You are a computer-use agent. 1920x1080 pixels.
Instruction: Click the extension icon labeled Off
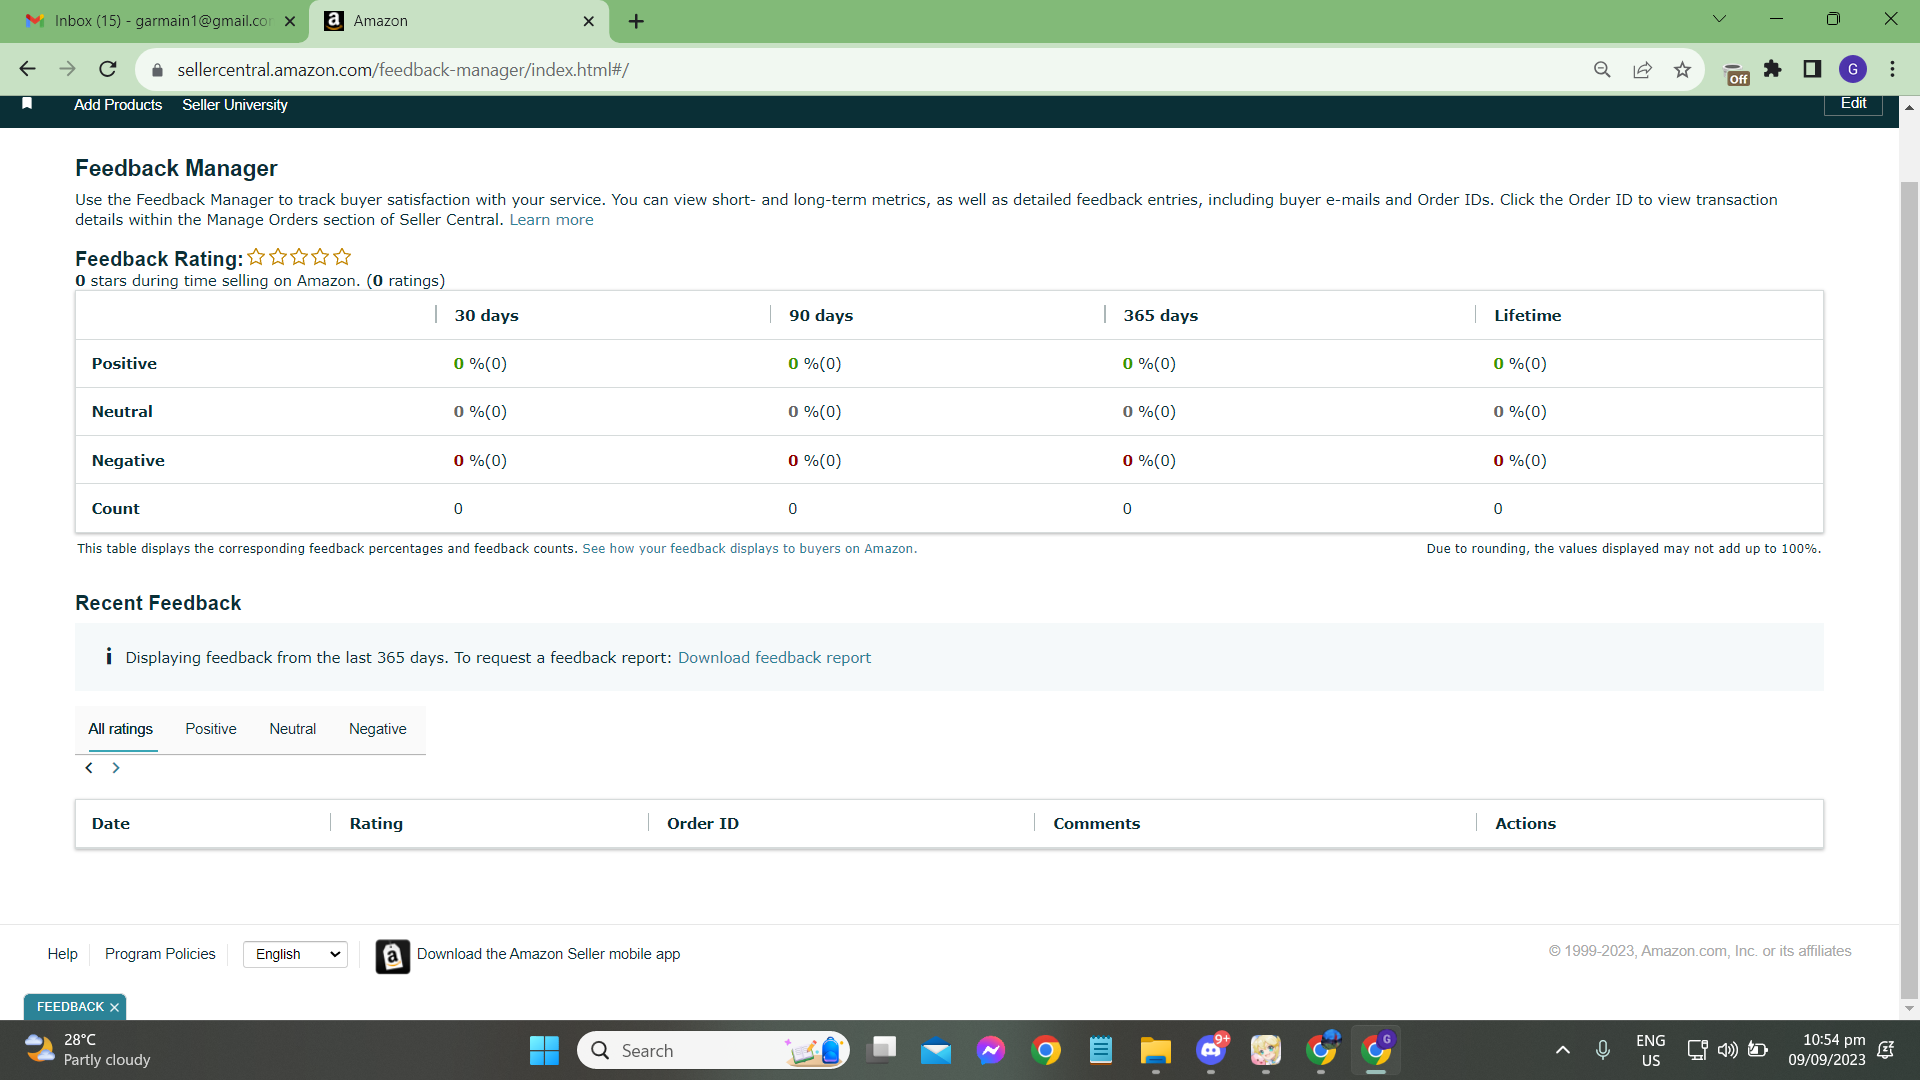click(x=1737, y=73)
